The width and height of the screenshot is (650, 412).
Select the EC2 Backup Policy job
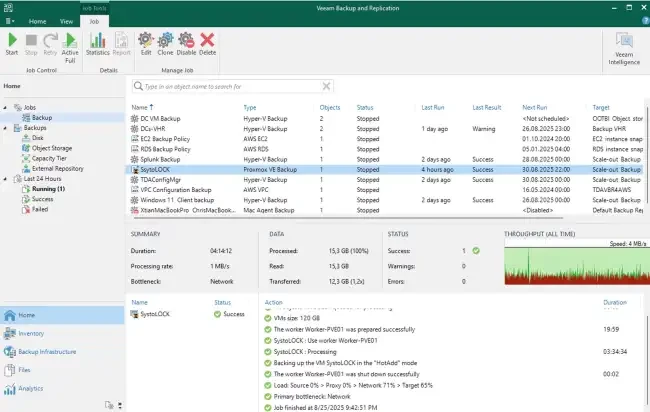click(385, 139)
